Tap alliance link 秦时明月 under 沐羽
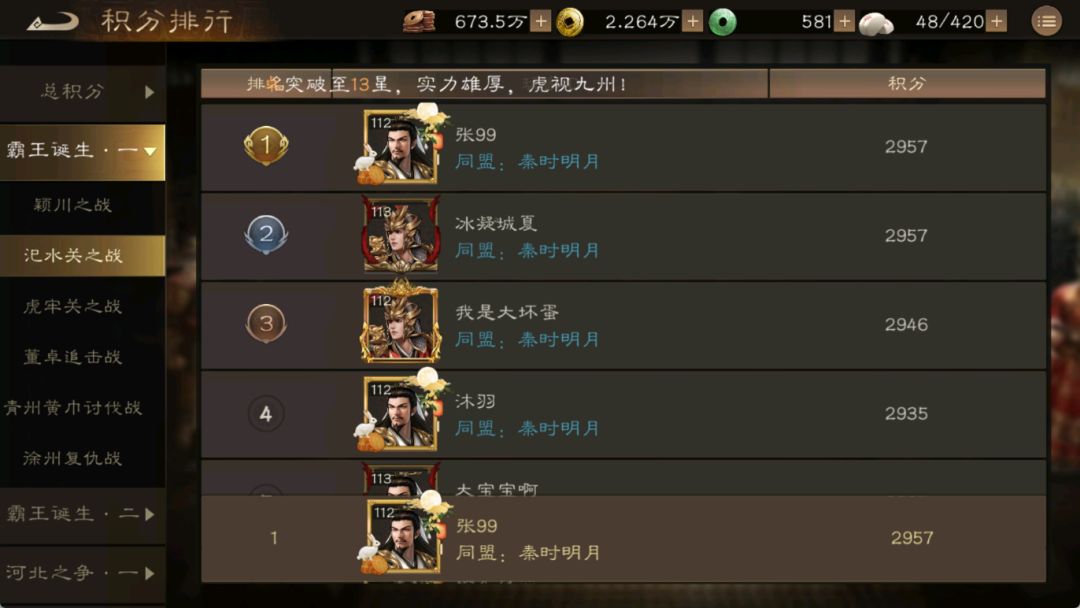The image size is (1080, 608). [559, 428]
